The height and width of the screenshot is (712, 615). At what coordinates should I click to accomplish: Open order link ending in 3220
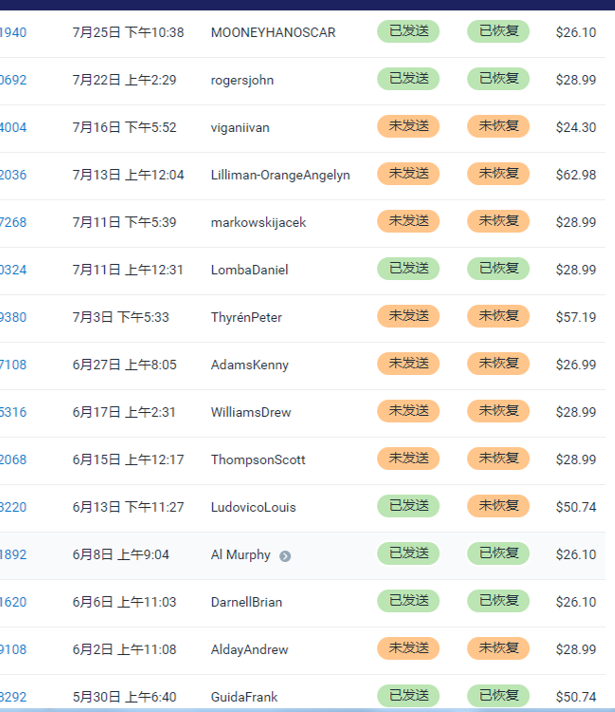(13, 508)
